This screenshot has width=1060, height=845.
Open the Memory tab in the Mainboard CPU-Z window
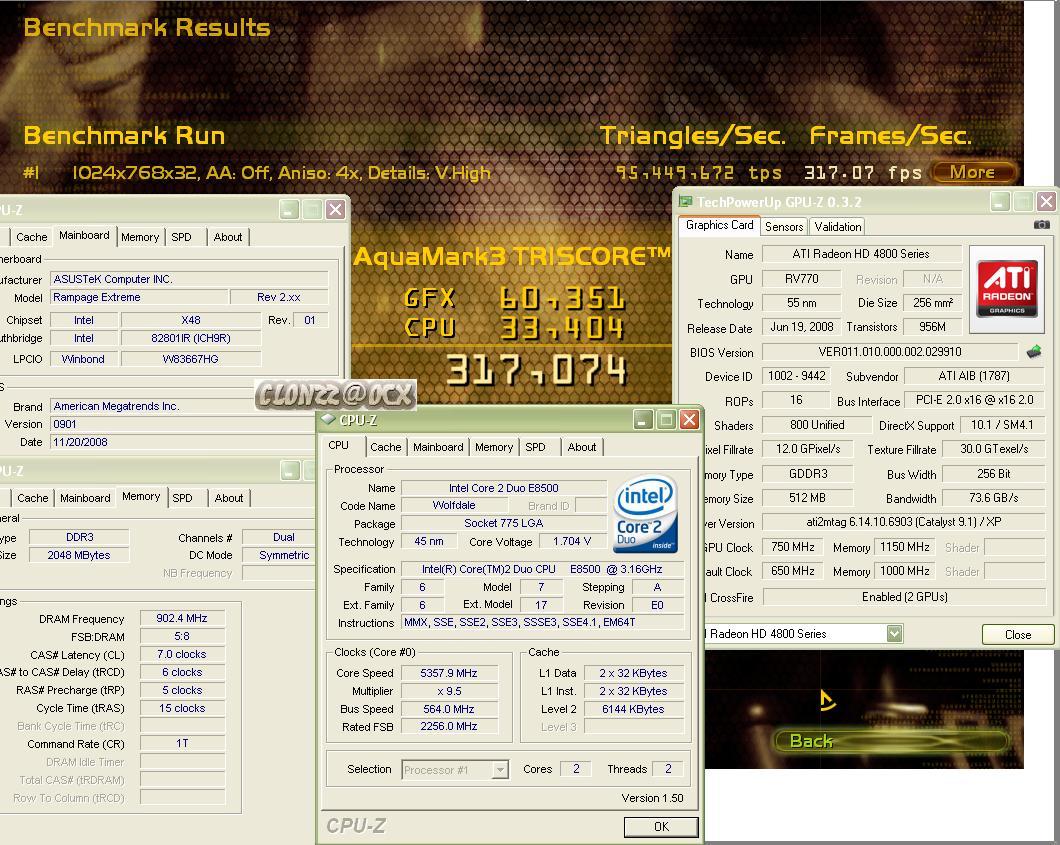pos(140,237)
